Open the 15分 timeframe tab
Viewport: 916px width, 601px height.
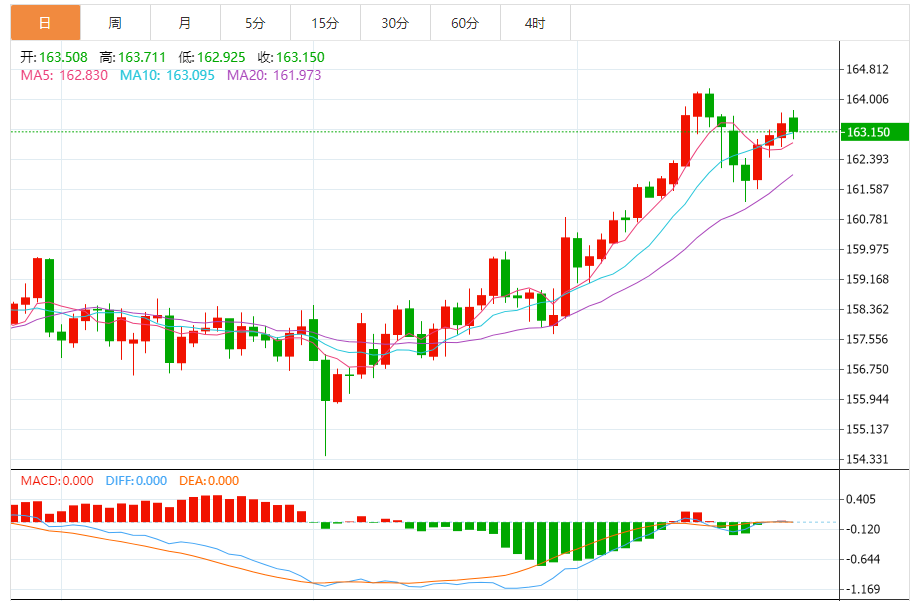(x=325, y=23)
